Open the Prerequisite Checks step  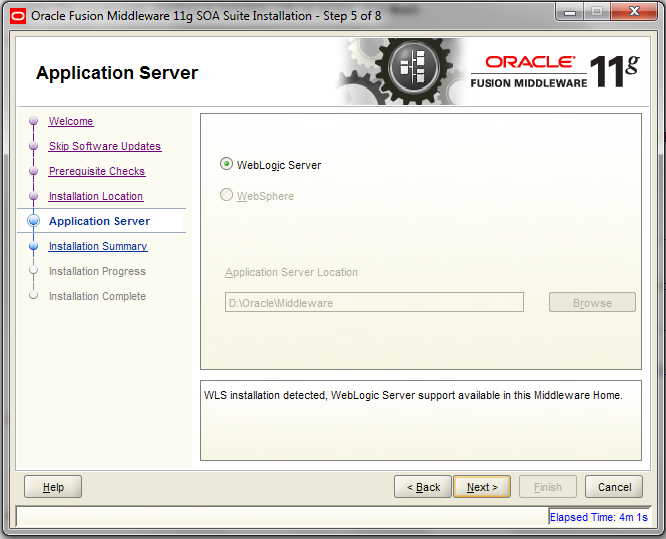(x=97, y=171)
